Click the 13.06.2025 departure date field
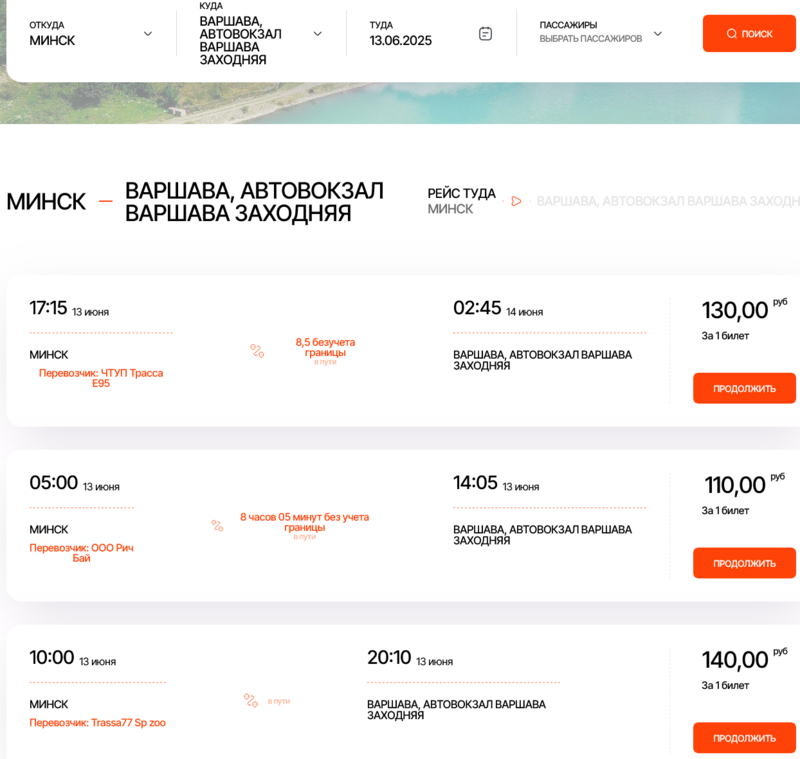 401,40
